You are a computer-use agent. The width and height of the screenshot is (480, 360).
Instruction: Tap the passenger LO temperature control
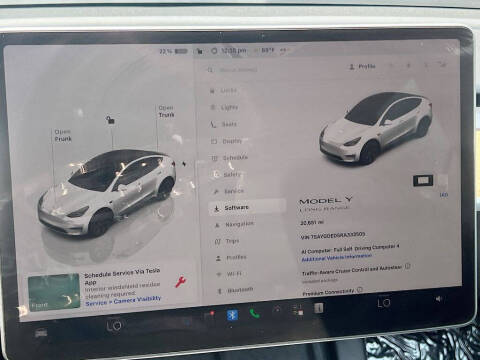tap(384, 303)
